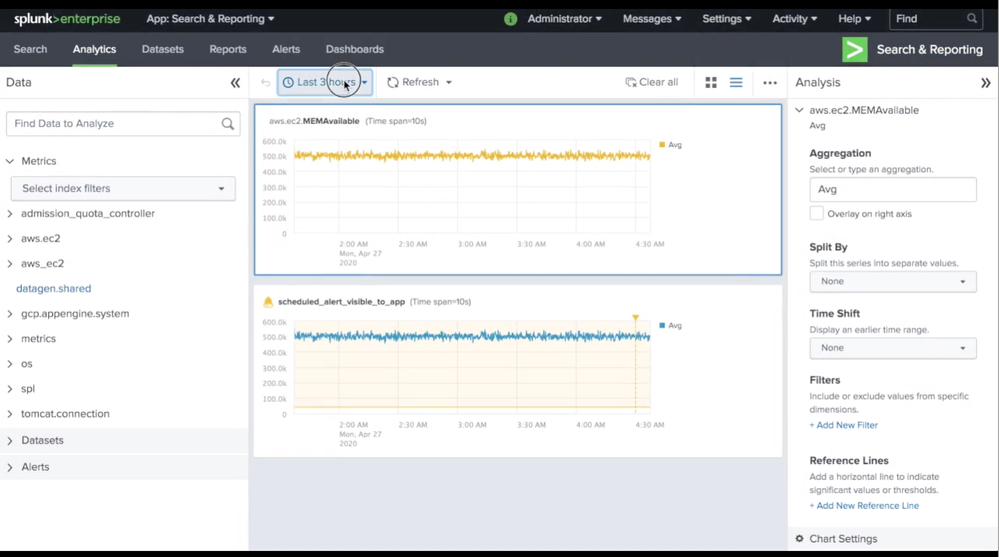This screenshot has height=557, width=999.
Task: Click the blue Avg legend swatch
Action: [x=662, y=326]
